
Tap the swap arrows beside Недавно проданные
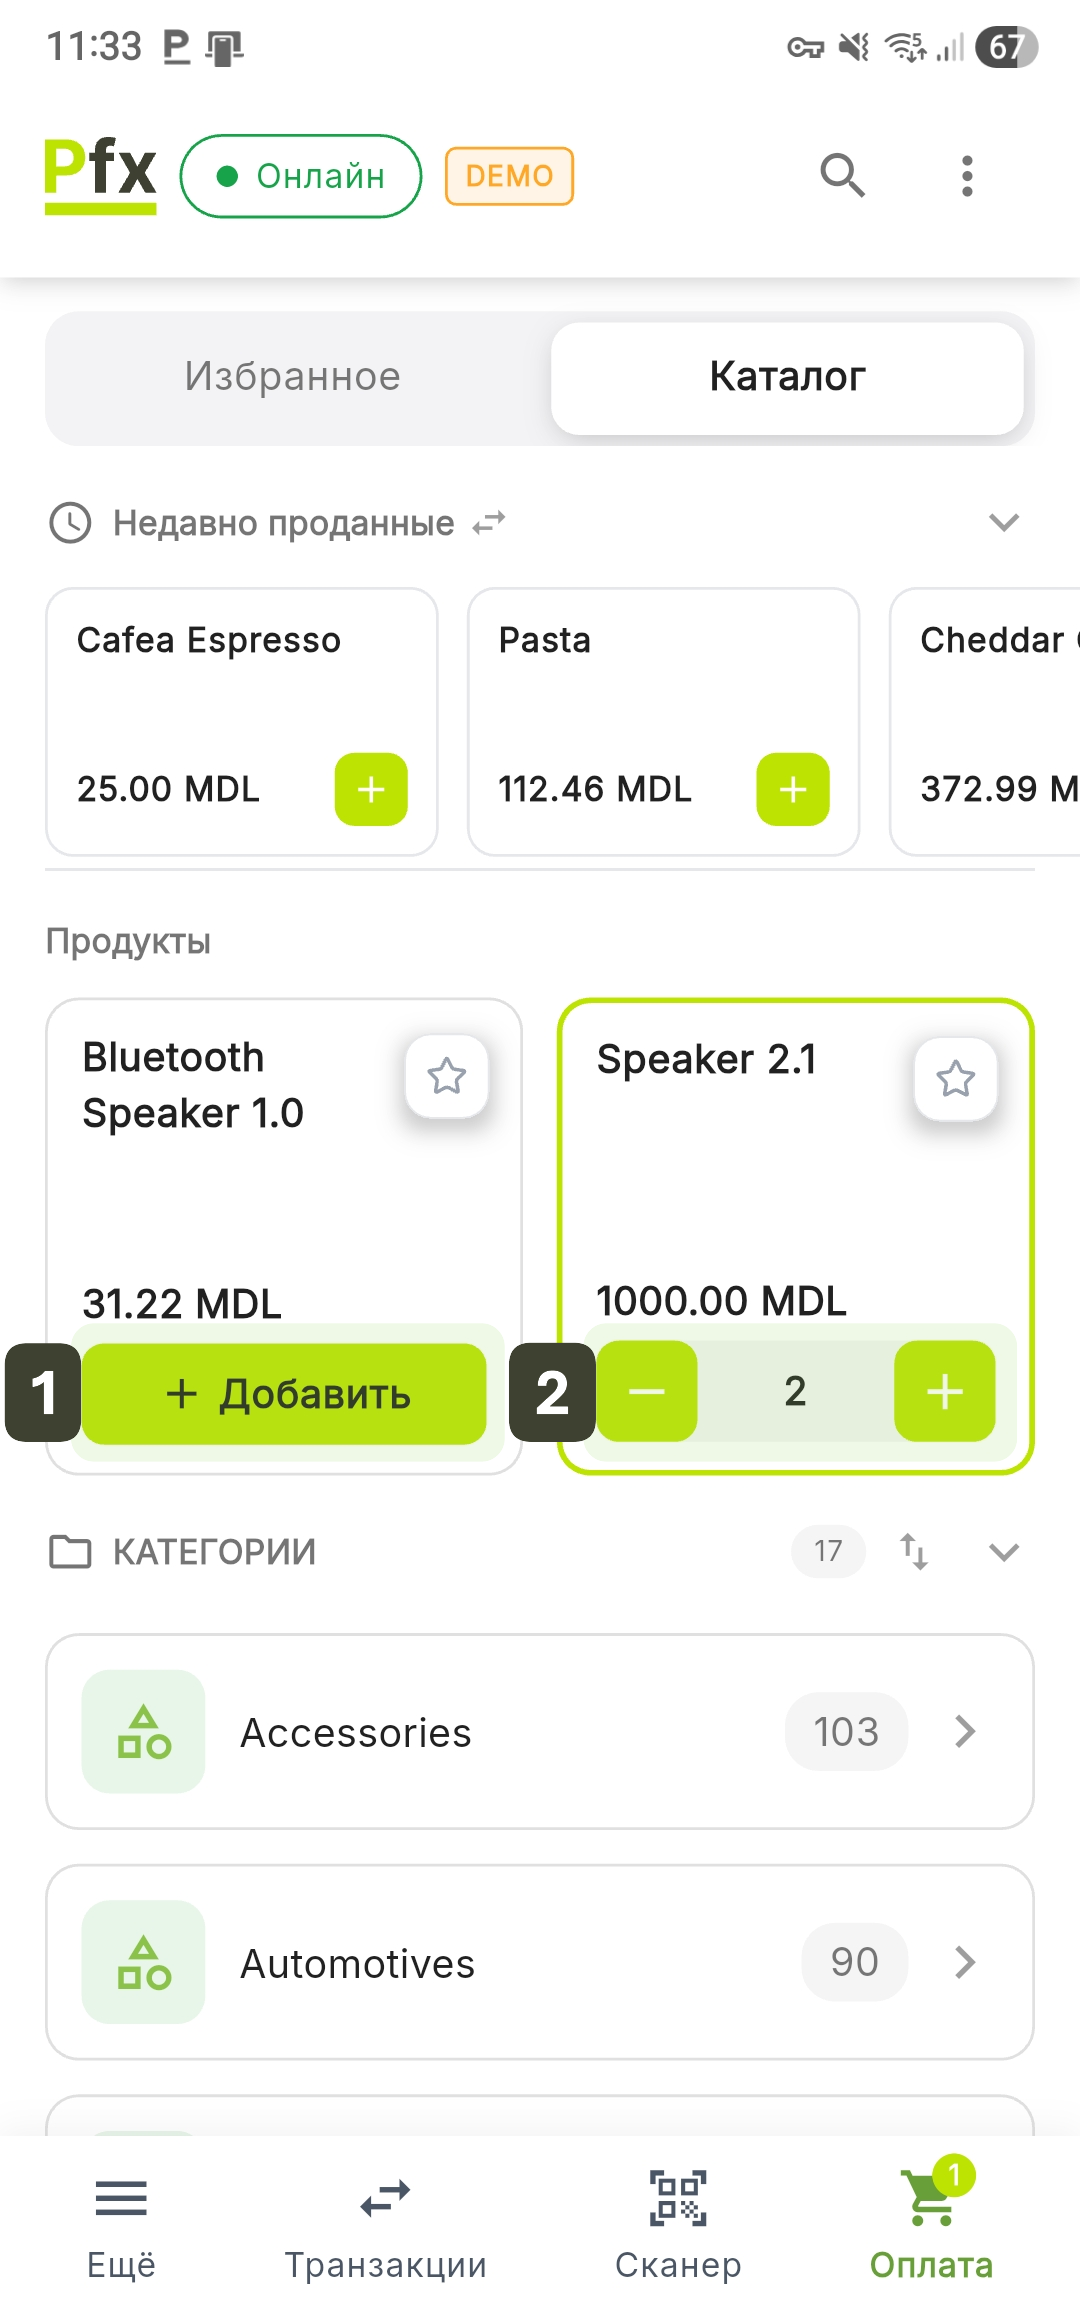(489, 523)
